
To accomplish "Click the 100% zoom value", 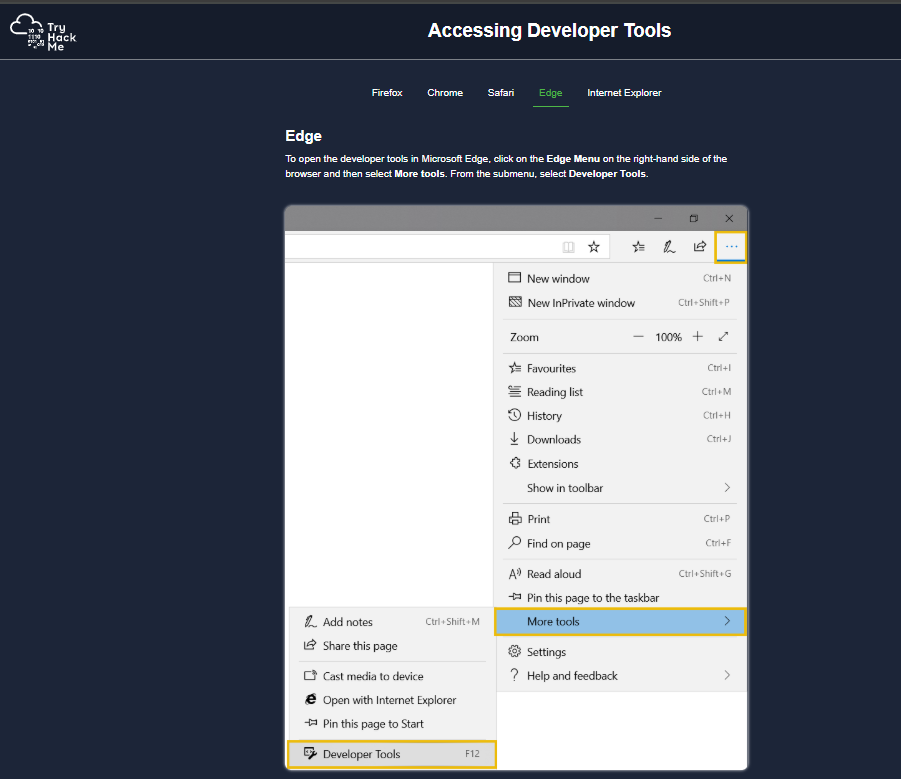I will 668,337.
